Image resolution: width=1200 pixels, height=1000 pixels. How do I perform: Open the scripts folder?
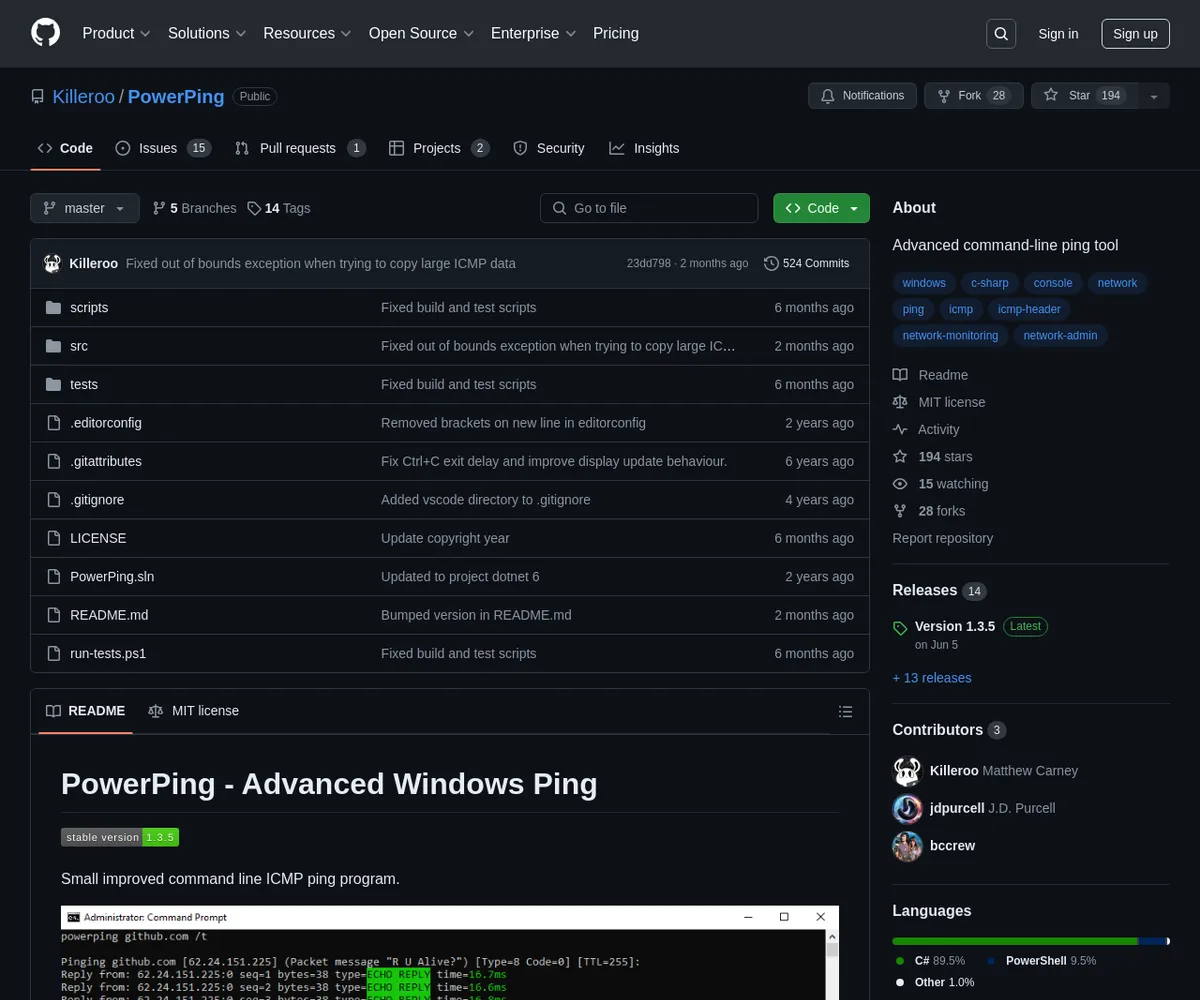click(x=89, y=308)
